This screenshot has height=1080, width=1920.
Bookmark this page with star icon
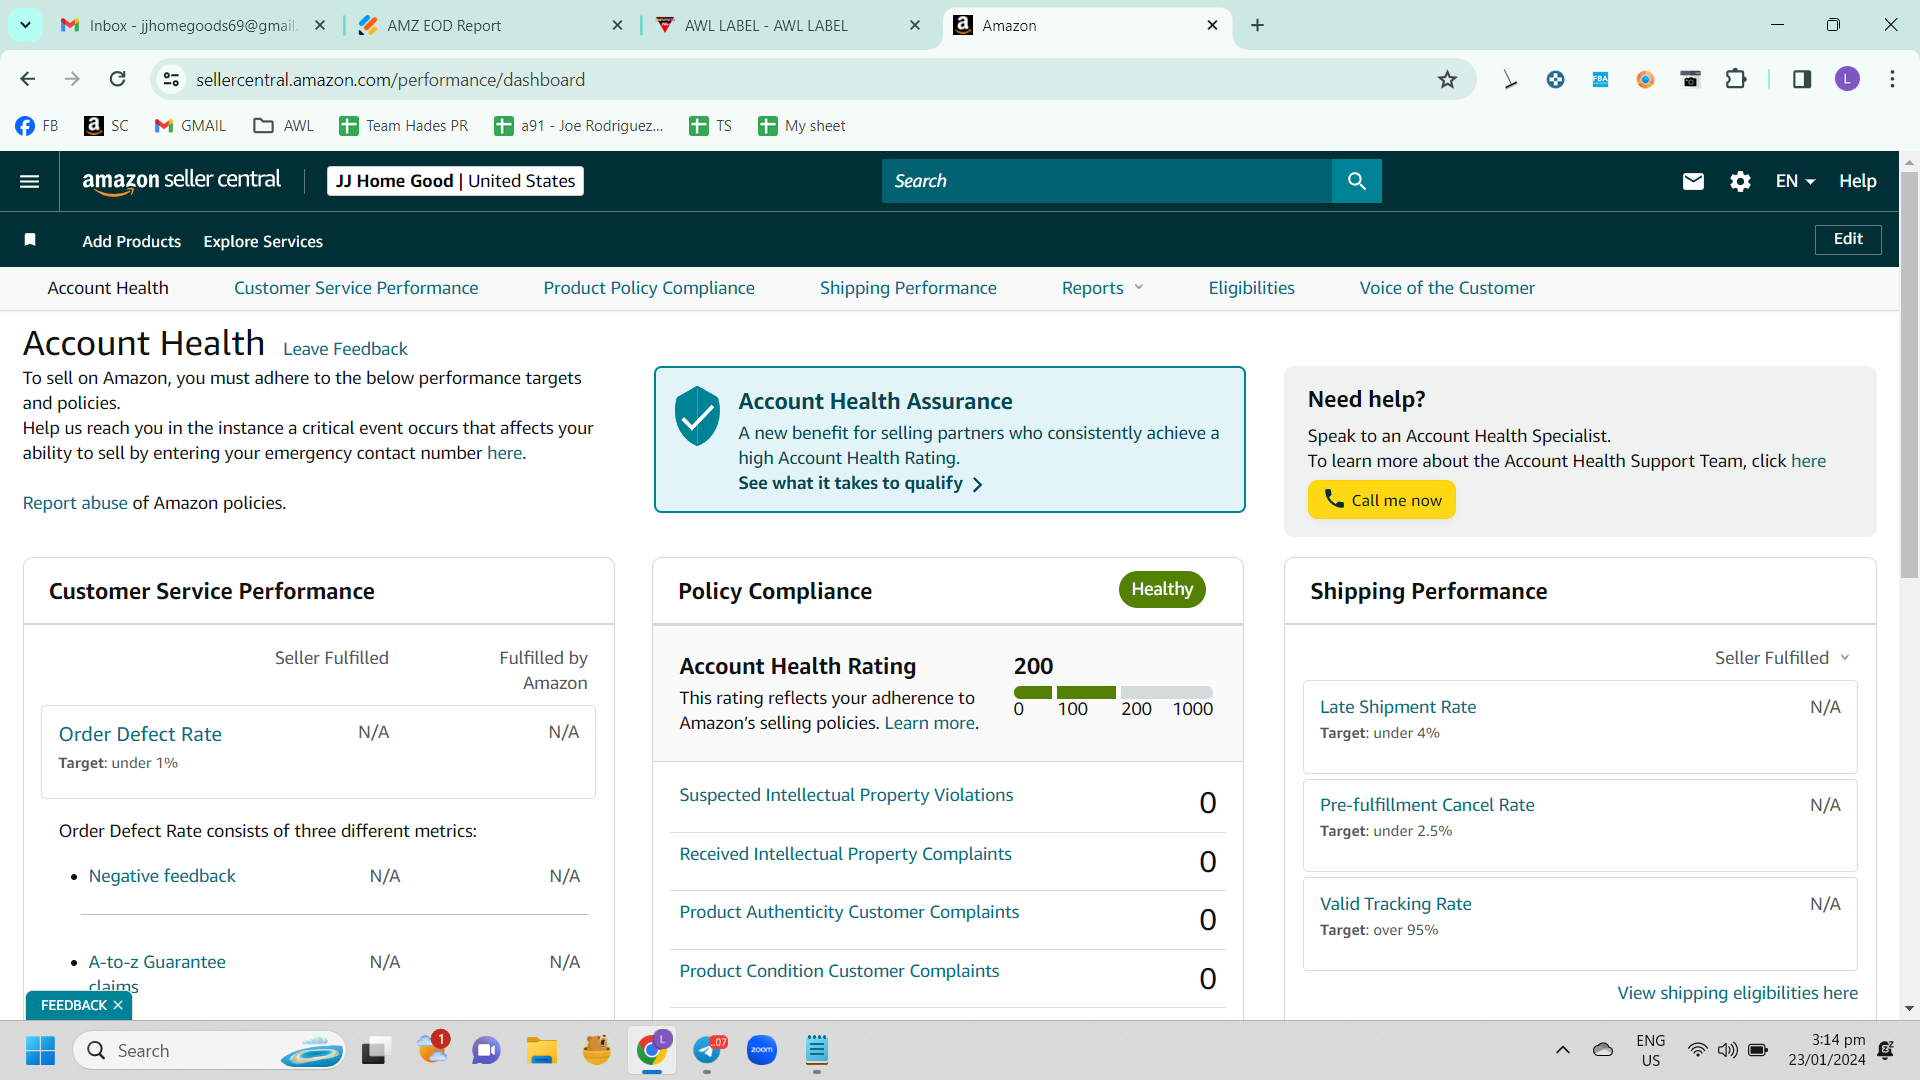tap(1447, 80)
